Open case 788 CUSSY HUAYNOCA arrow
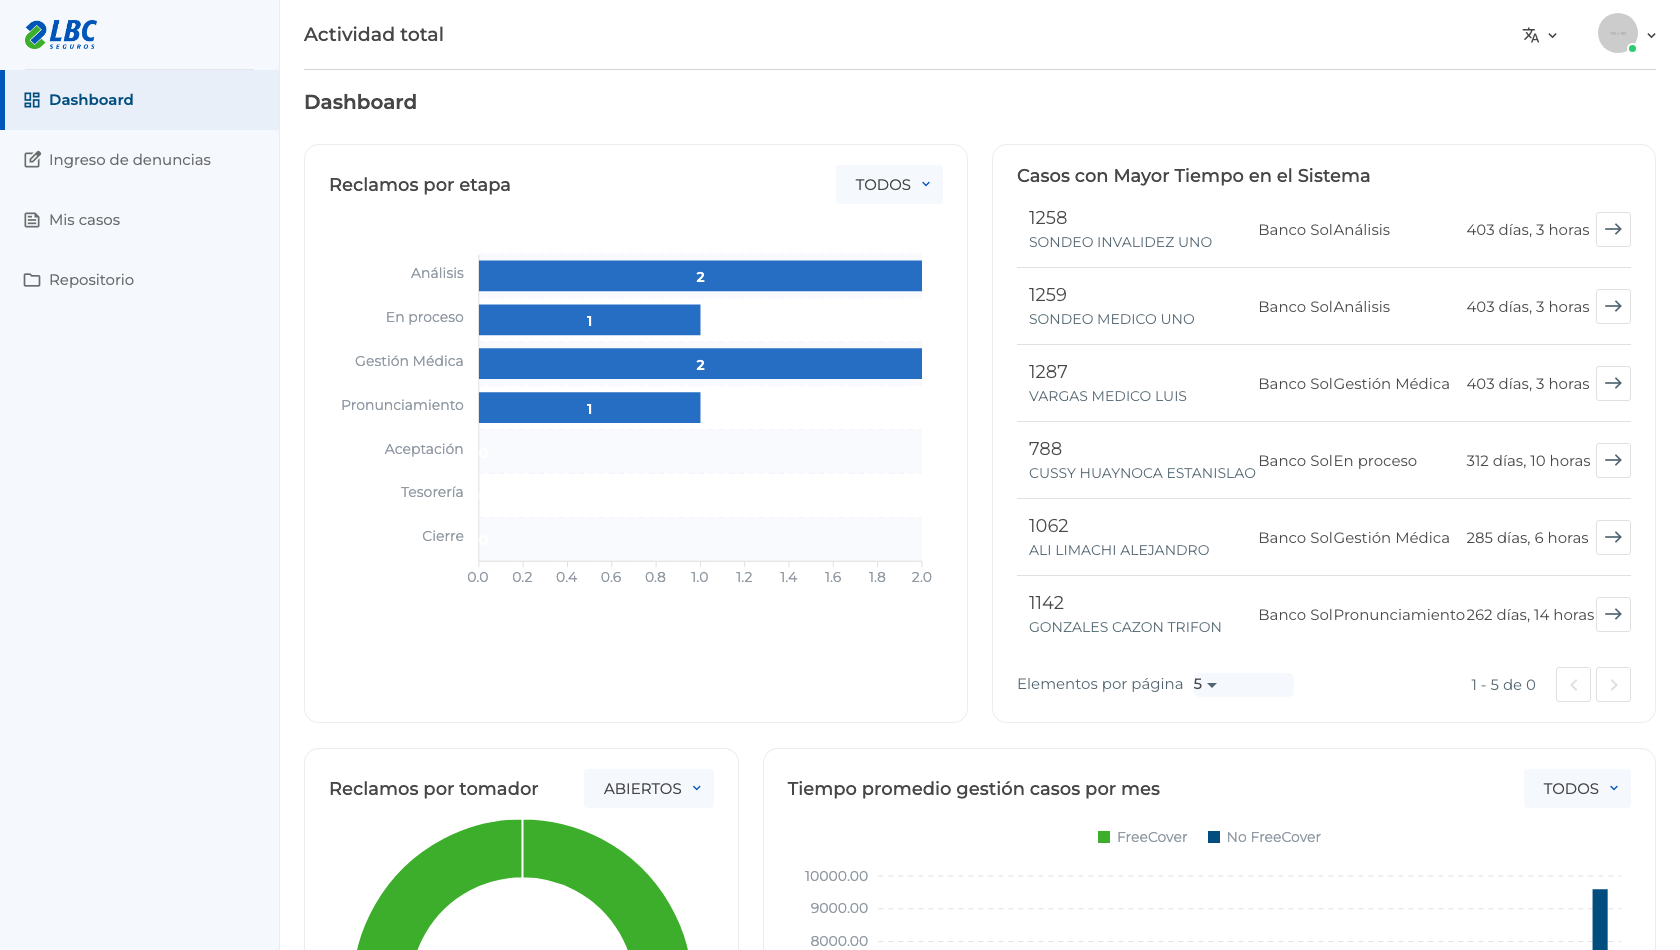Viewport: 1680px width, 950px height. tap(1613, 460)
